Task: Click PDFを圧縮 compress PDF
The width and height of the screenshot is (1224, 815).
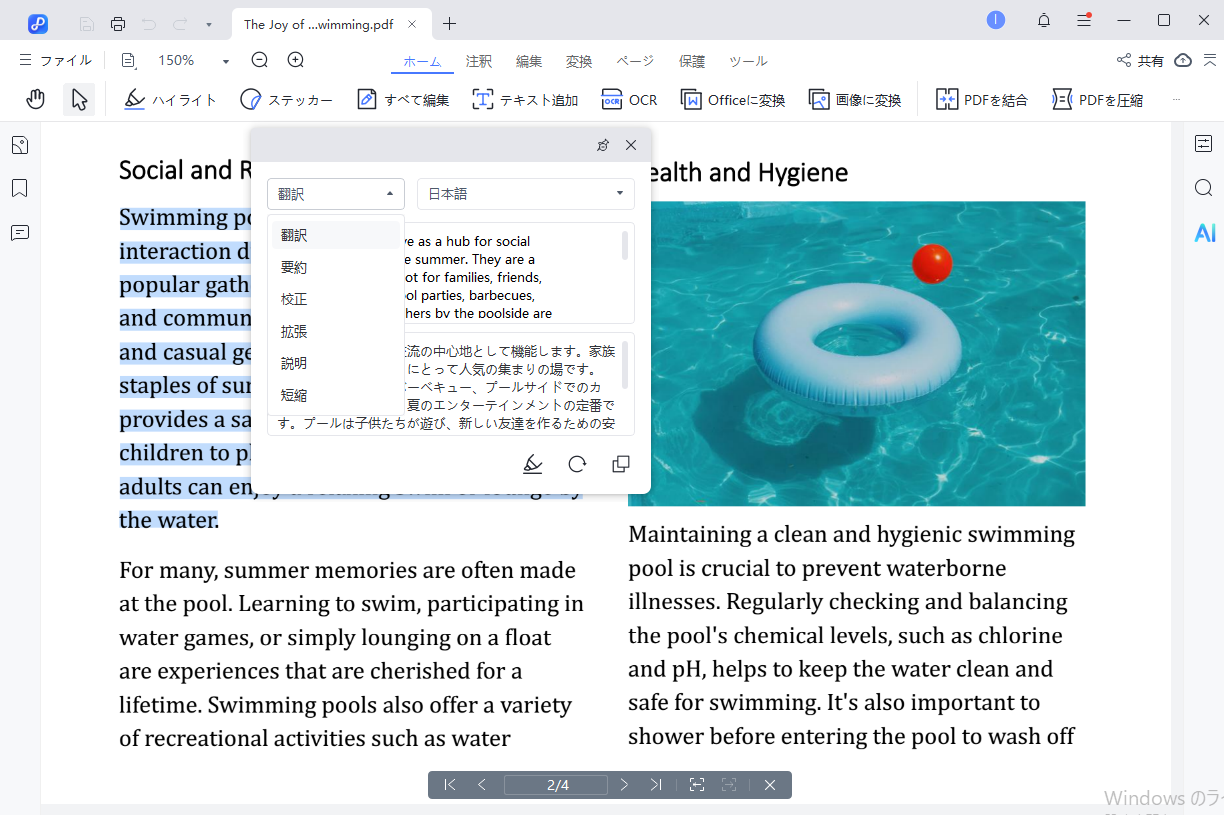Action: tap(1097, 100)
